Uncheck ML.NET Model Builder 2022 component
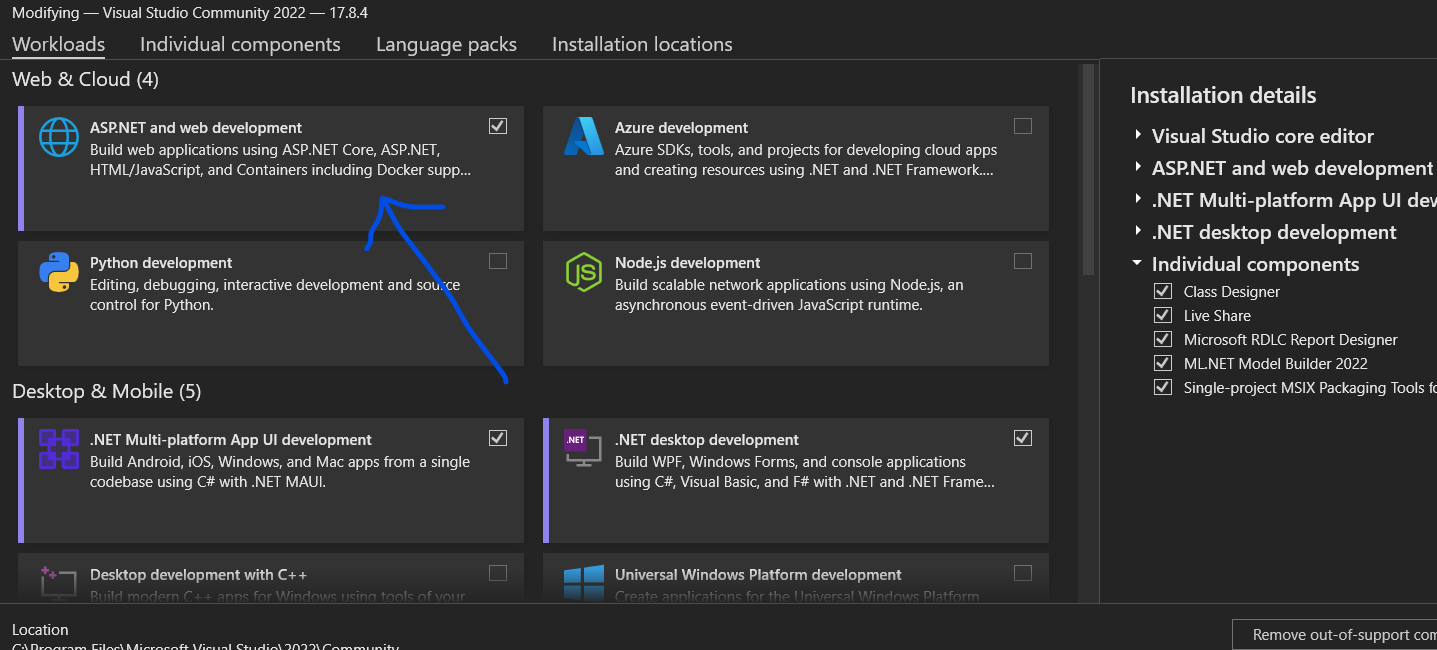Screen dimensions: 1437x650 coord(1162,363)
